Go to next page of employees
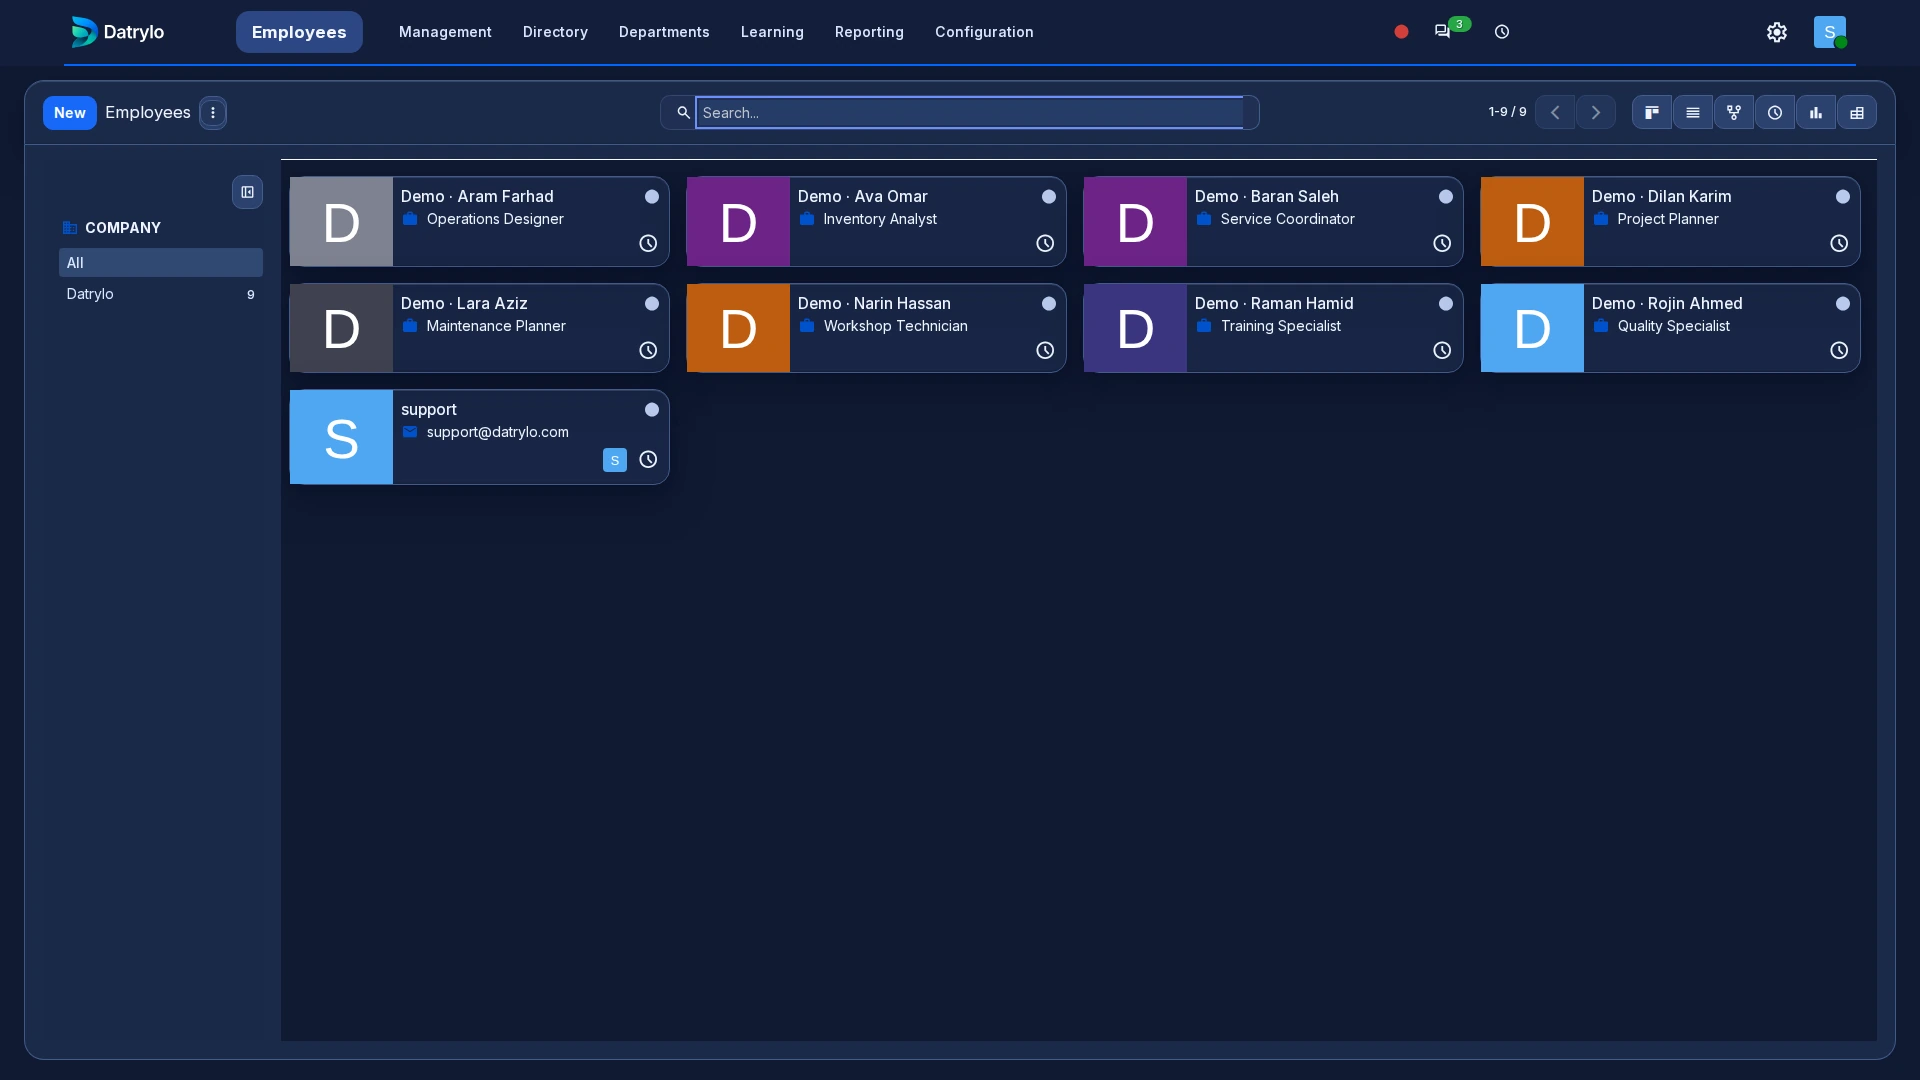 click(x=1596, y=113)
